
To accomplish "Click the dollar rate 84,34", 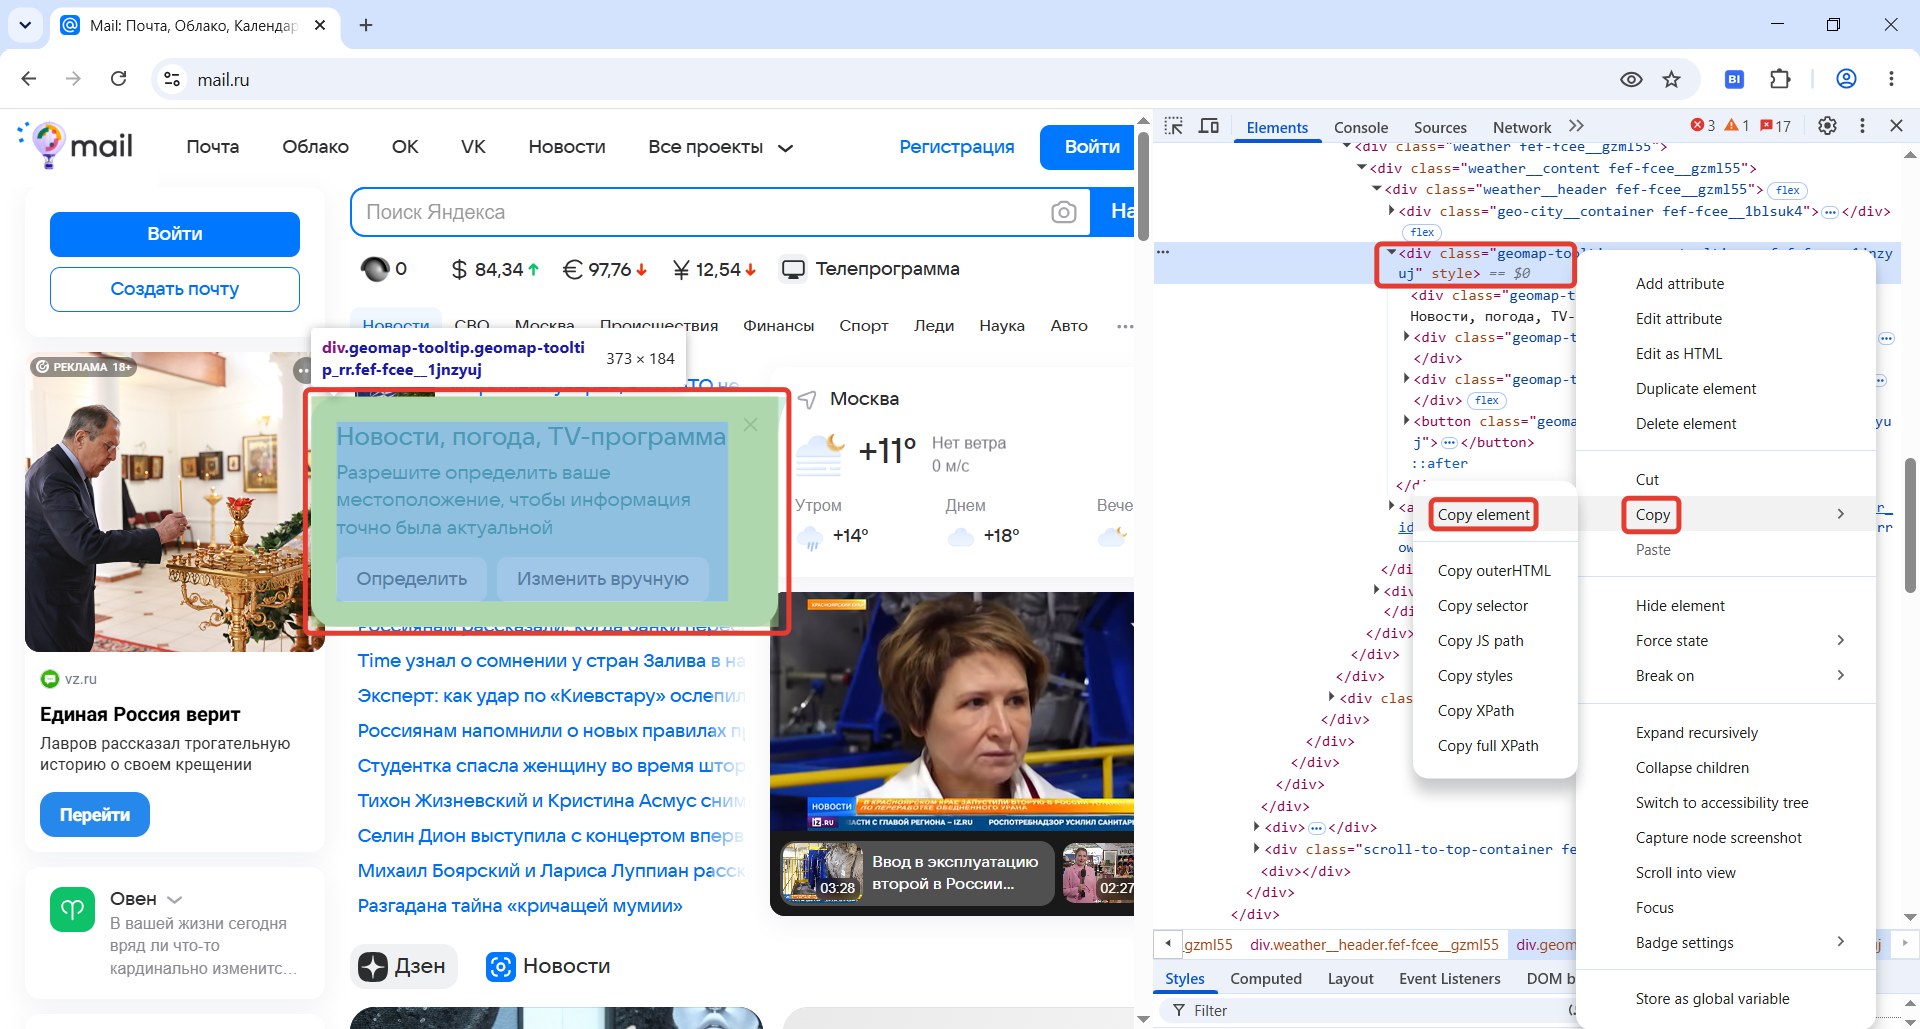I will [495, 269].
